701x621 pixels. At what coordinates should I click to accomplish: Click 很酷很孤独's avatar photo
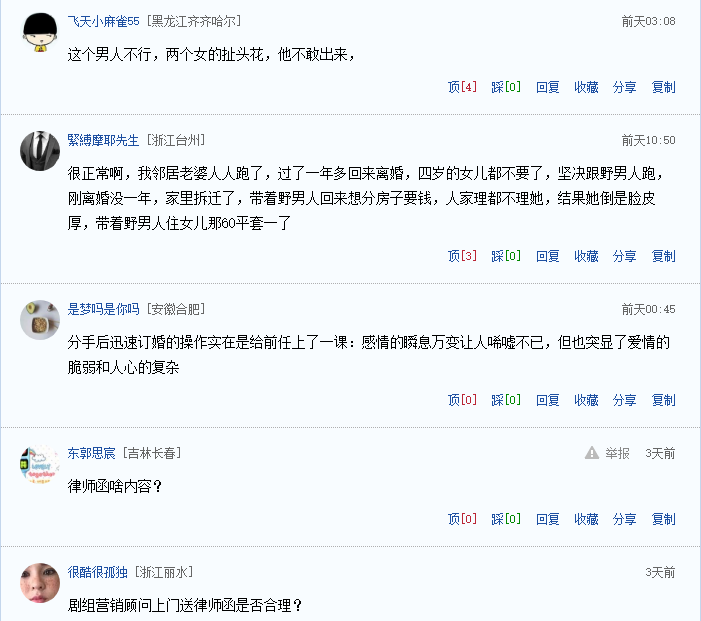click(x=40, y=583)
